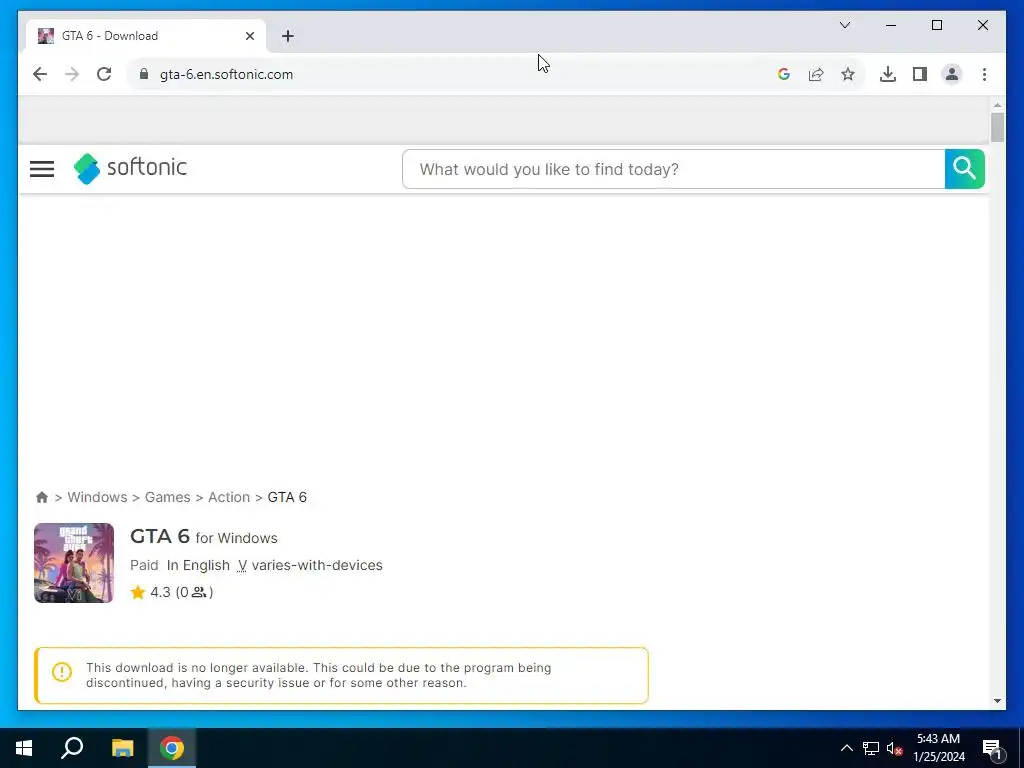The image size is (1024, 768).
Task: Open Chrome three-dot menu
Action: [x=984, y=74]
